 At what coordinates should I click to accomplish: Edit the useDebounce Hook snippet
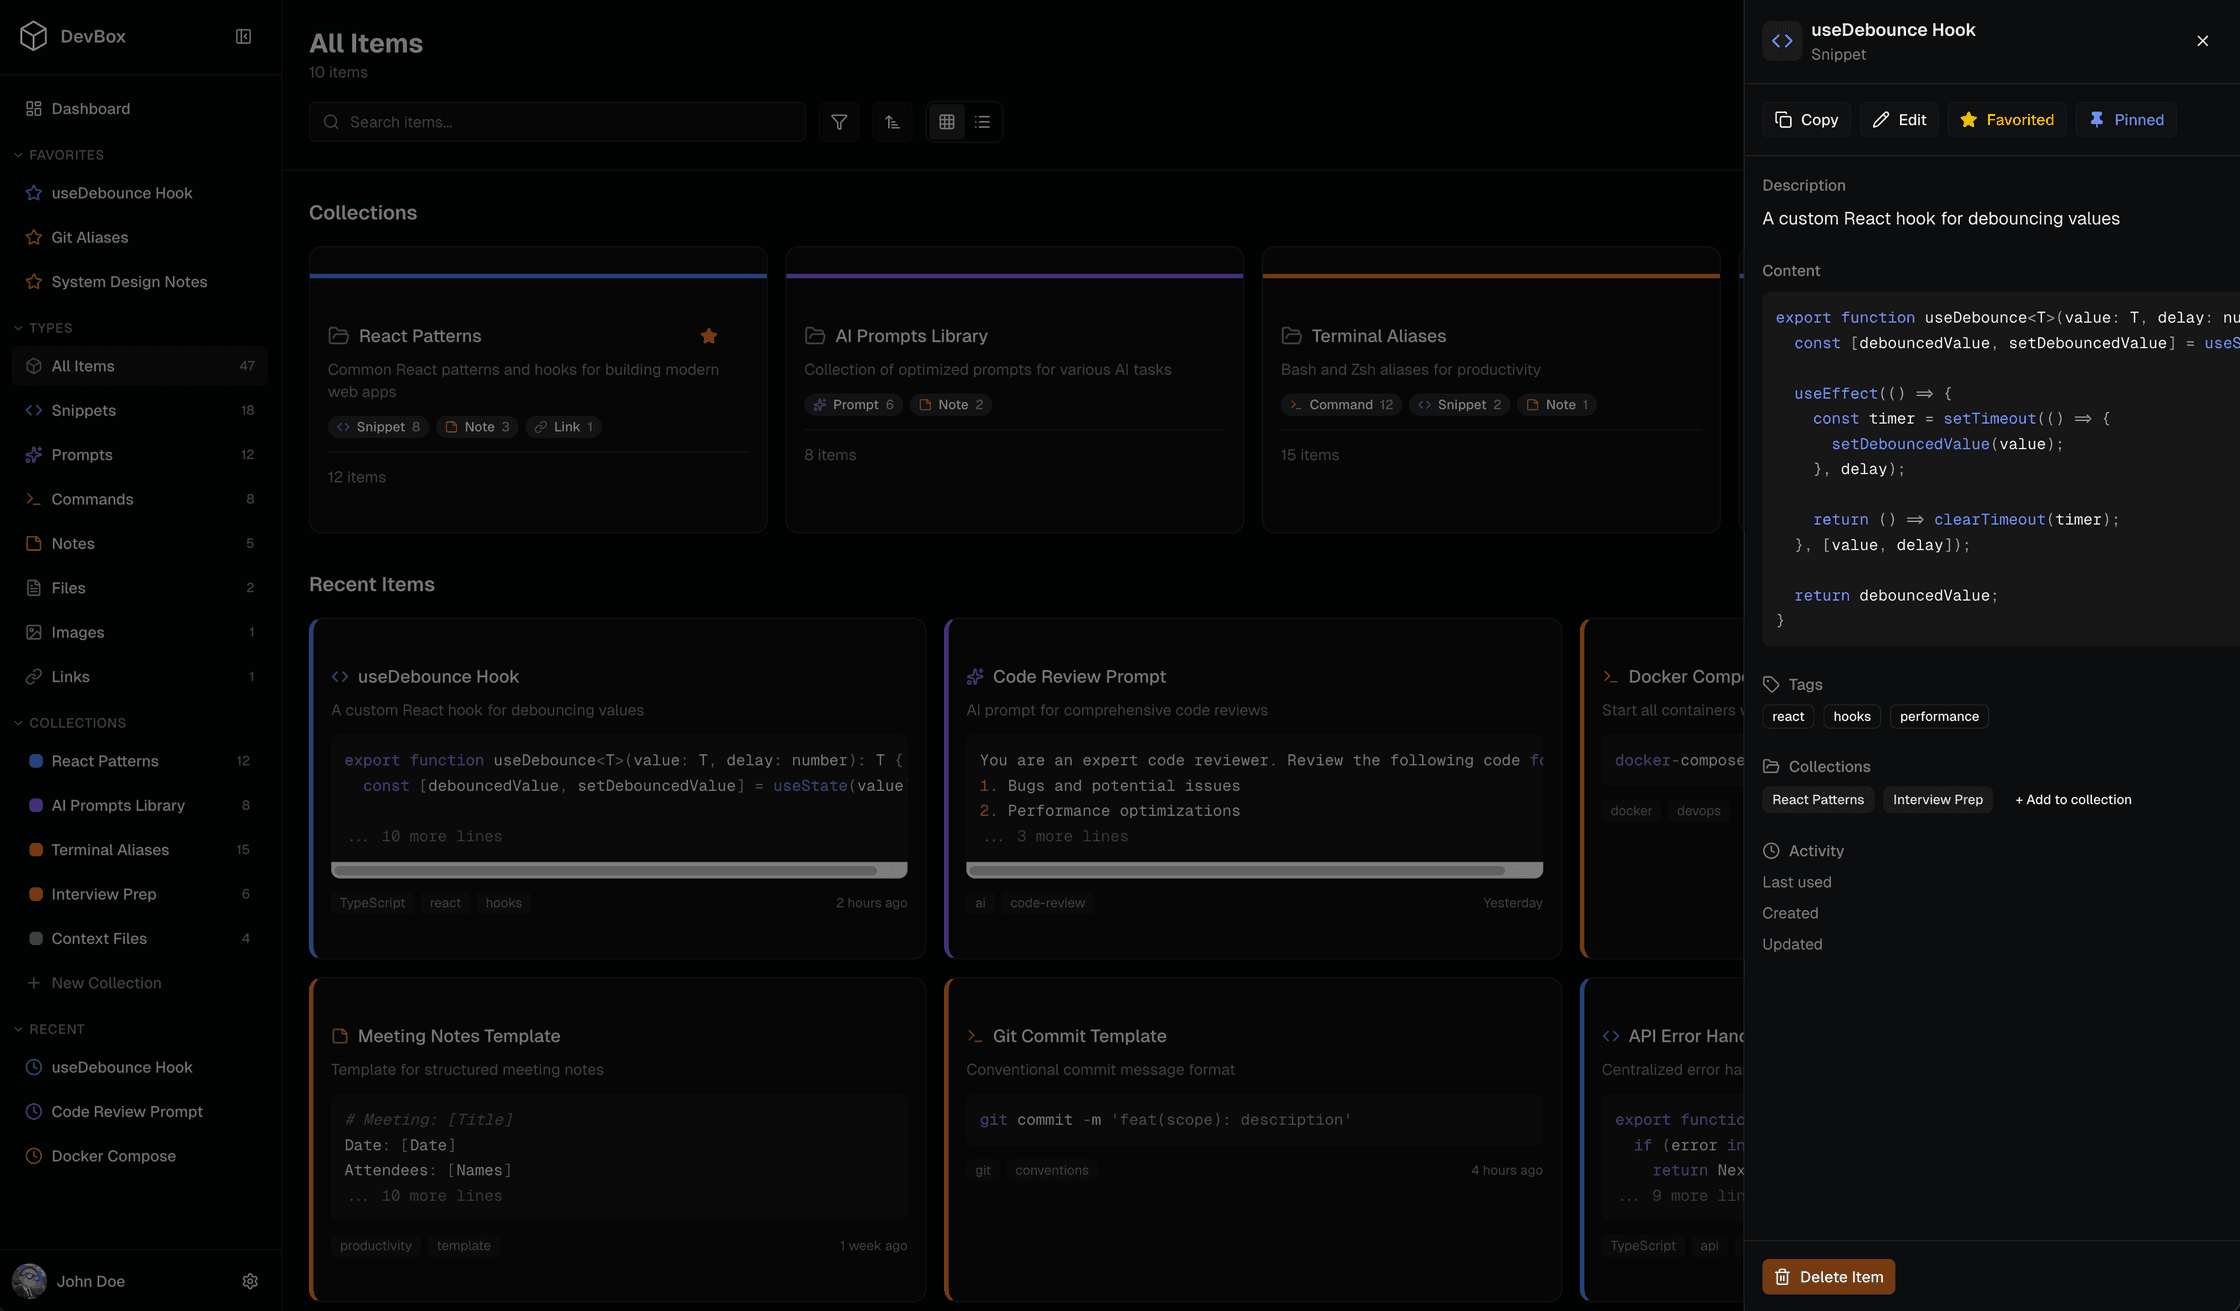coord(1899,120)
